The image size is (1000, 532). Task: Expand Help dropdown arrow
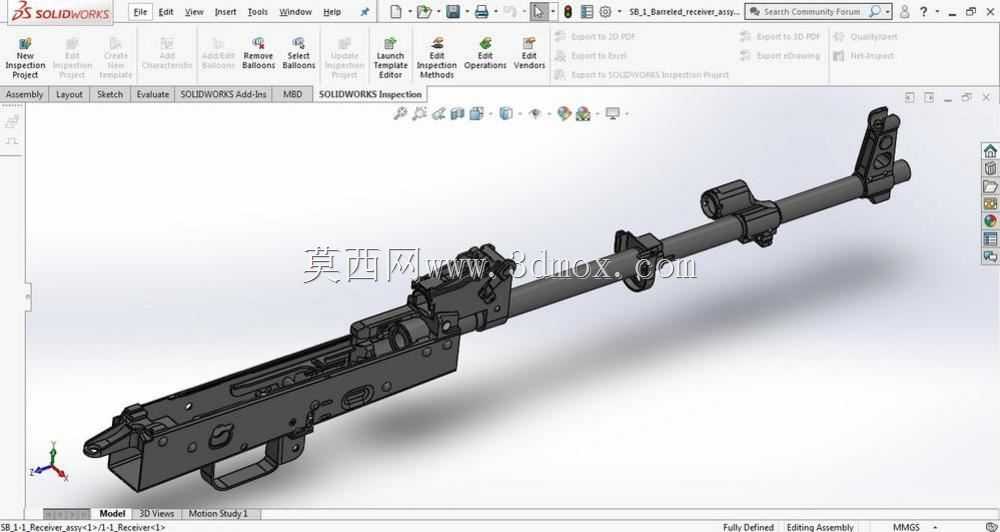(x=937, y=11)
